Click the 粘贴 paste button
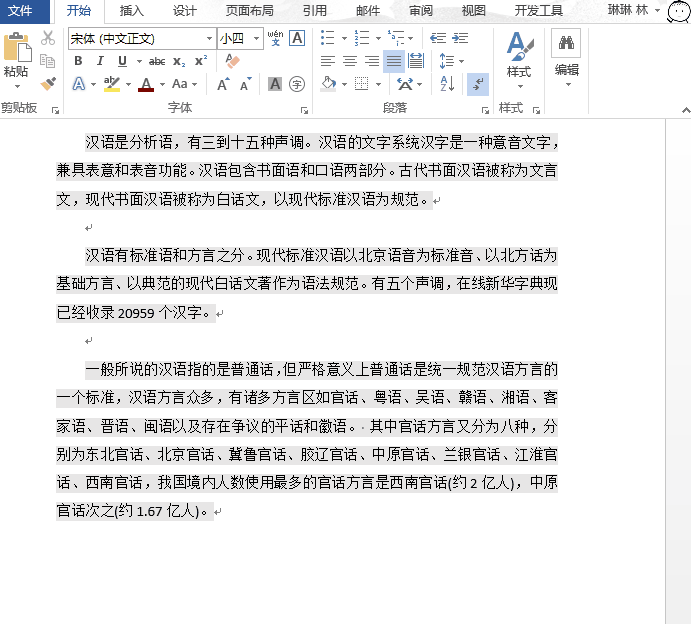Viewport: 691px width, 624px height. coord(17,59)
